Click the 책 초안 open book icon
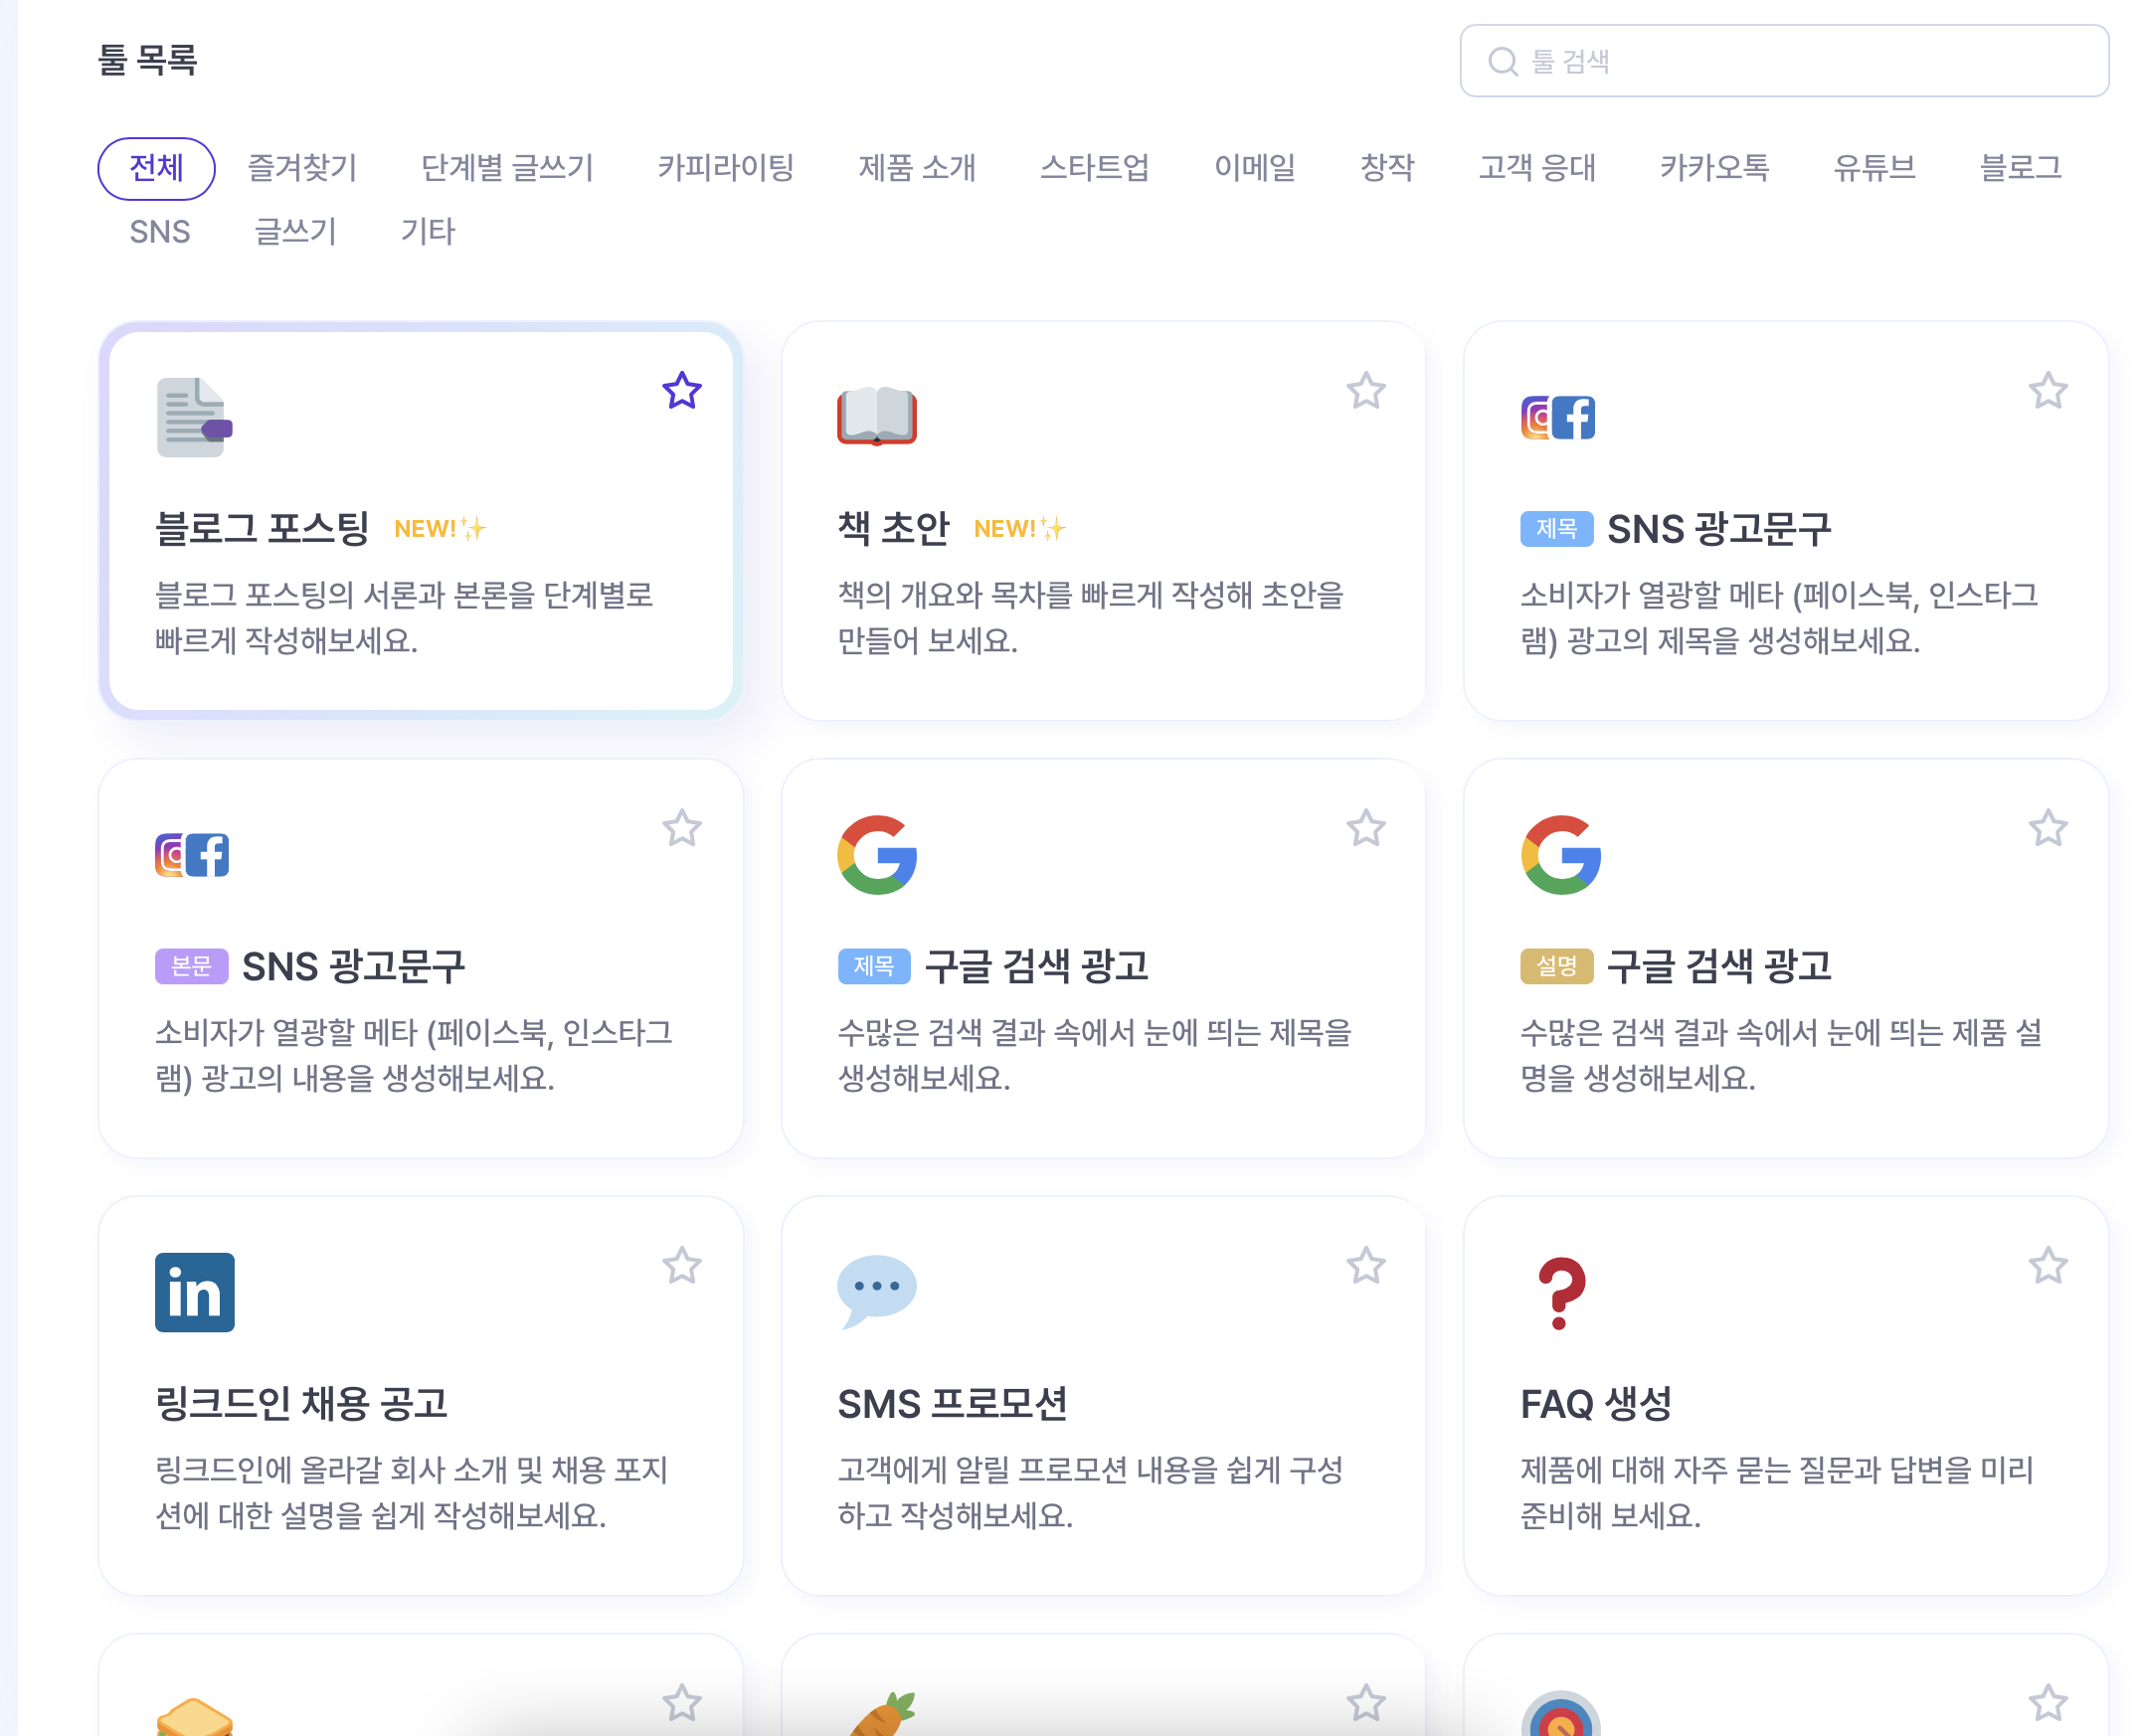Screen dimensions: 2140x1736 [876, 416]
